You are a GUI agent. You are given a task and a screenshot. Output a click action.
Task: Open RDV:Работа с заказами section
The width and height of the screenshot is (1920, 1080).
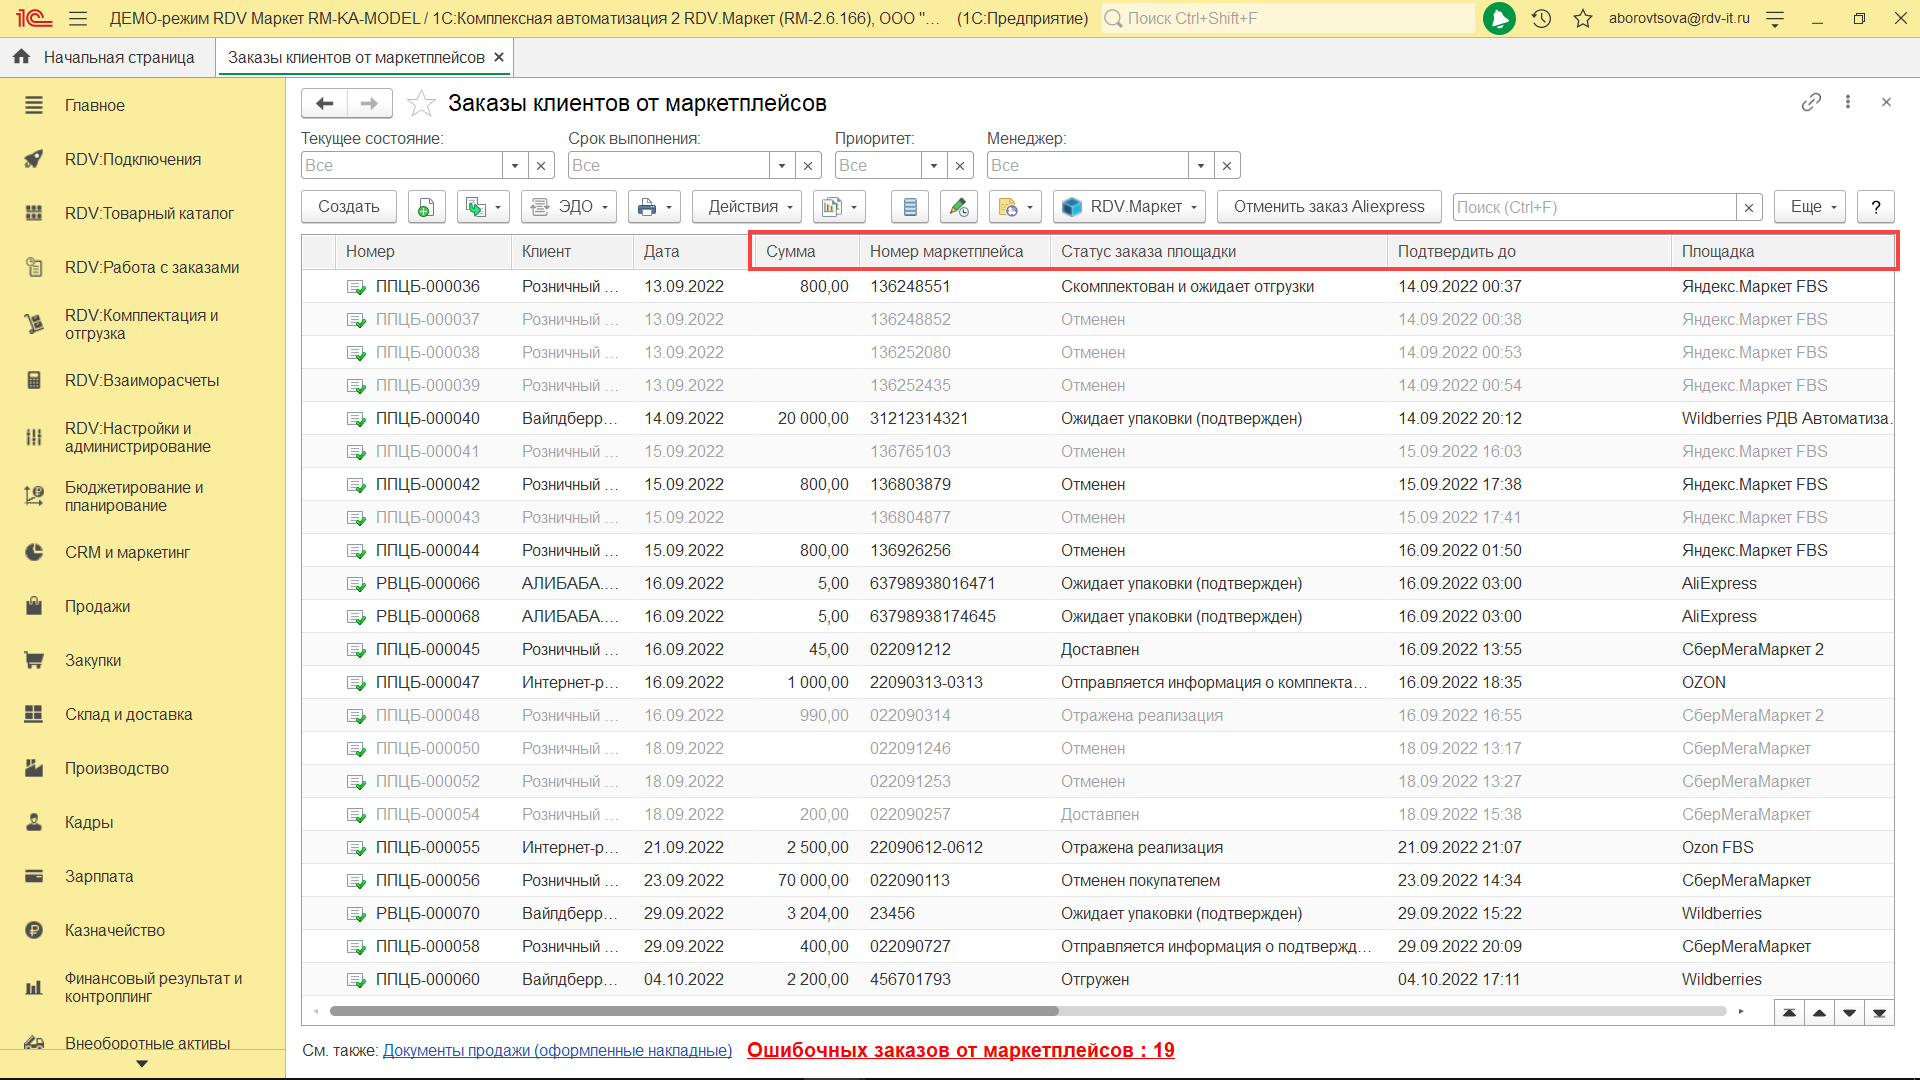pos(151,267)
